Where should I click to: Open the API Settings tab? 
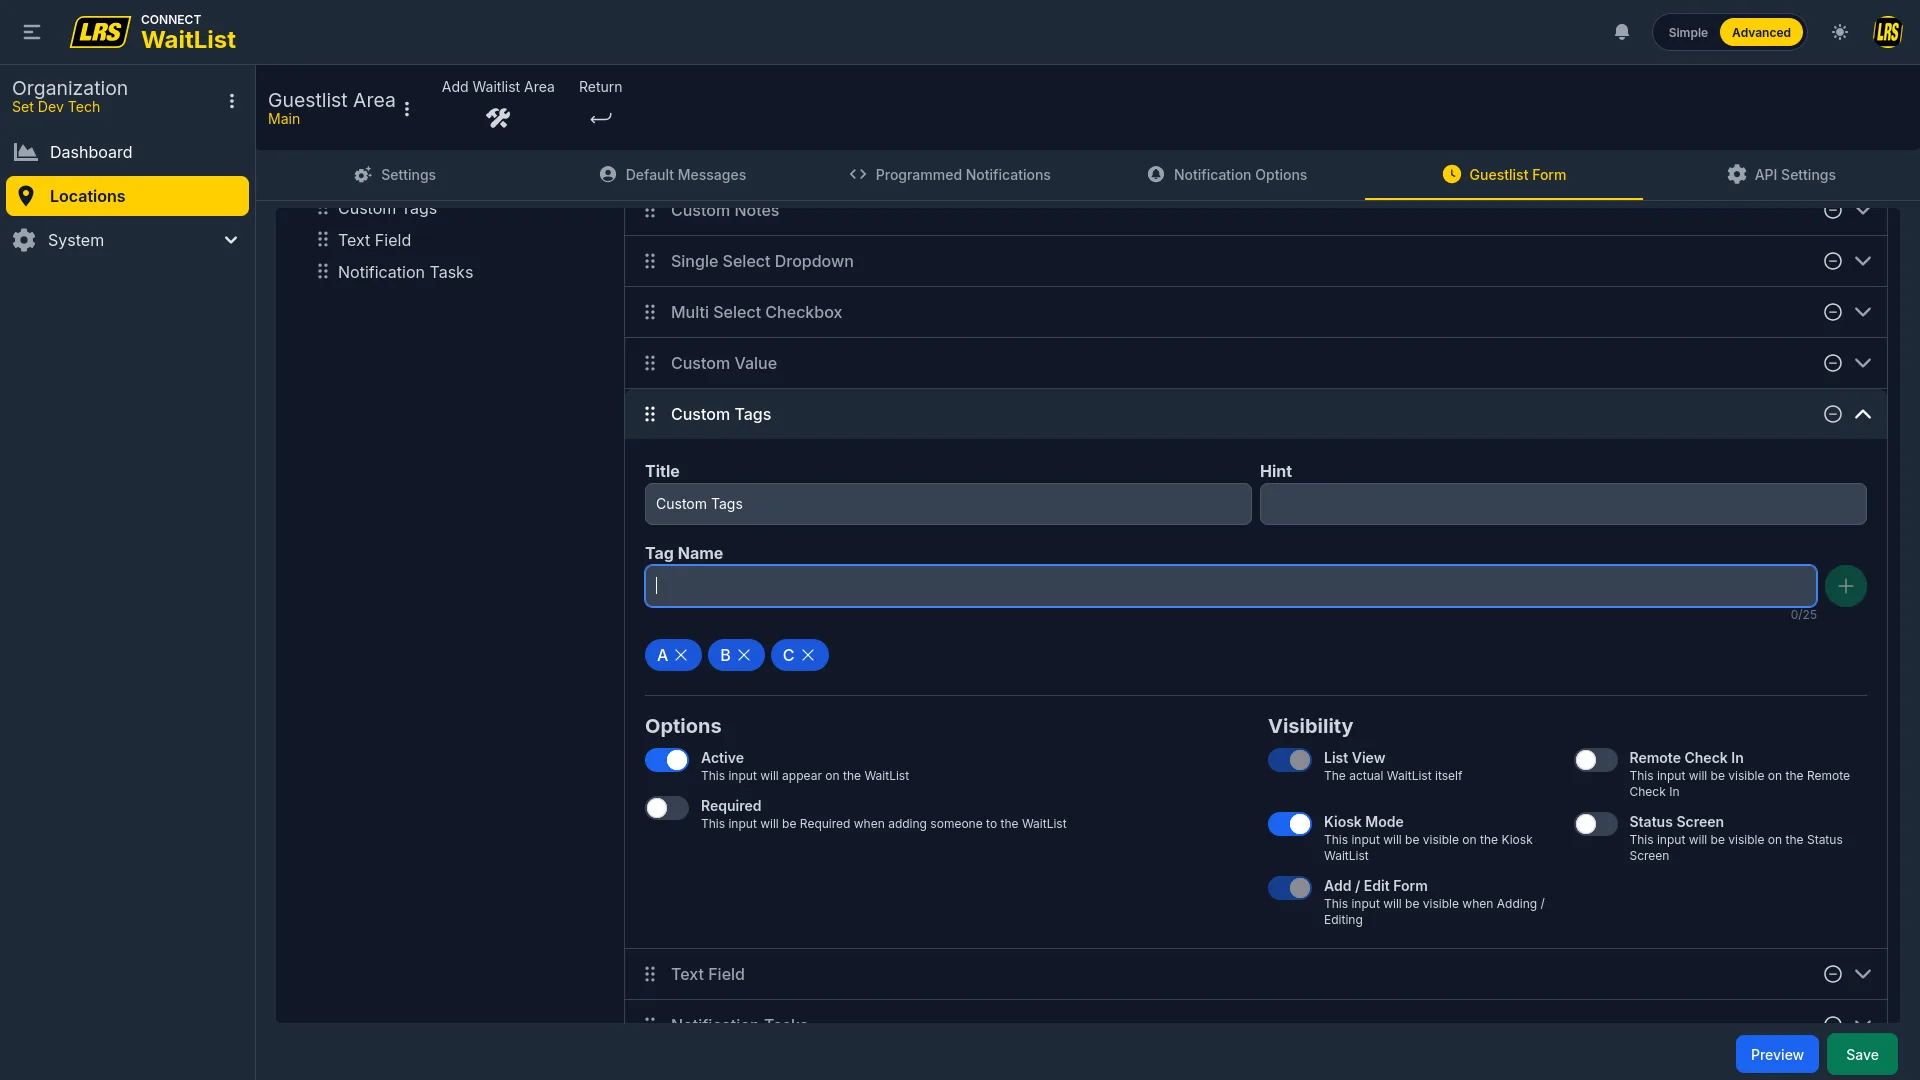pyautogui.click(x=1781, y=175)
